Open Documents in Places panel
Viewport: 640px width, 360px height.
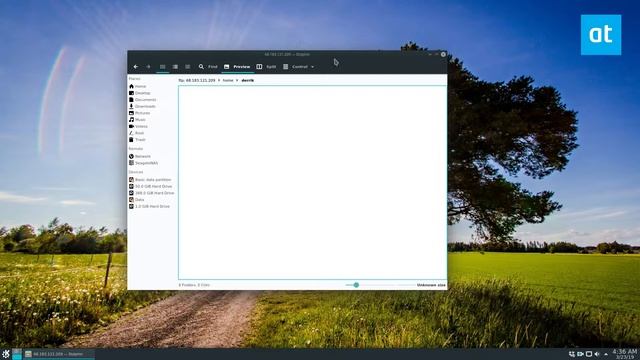142,100
